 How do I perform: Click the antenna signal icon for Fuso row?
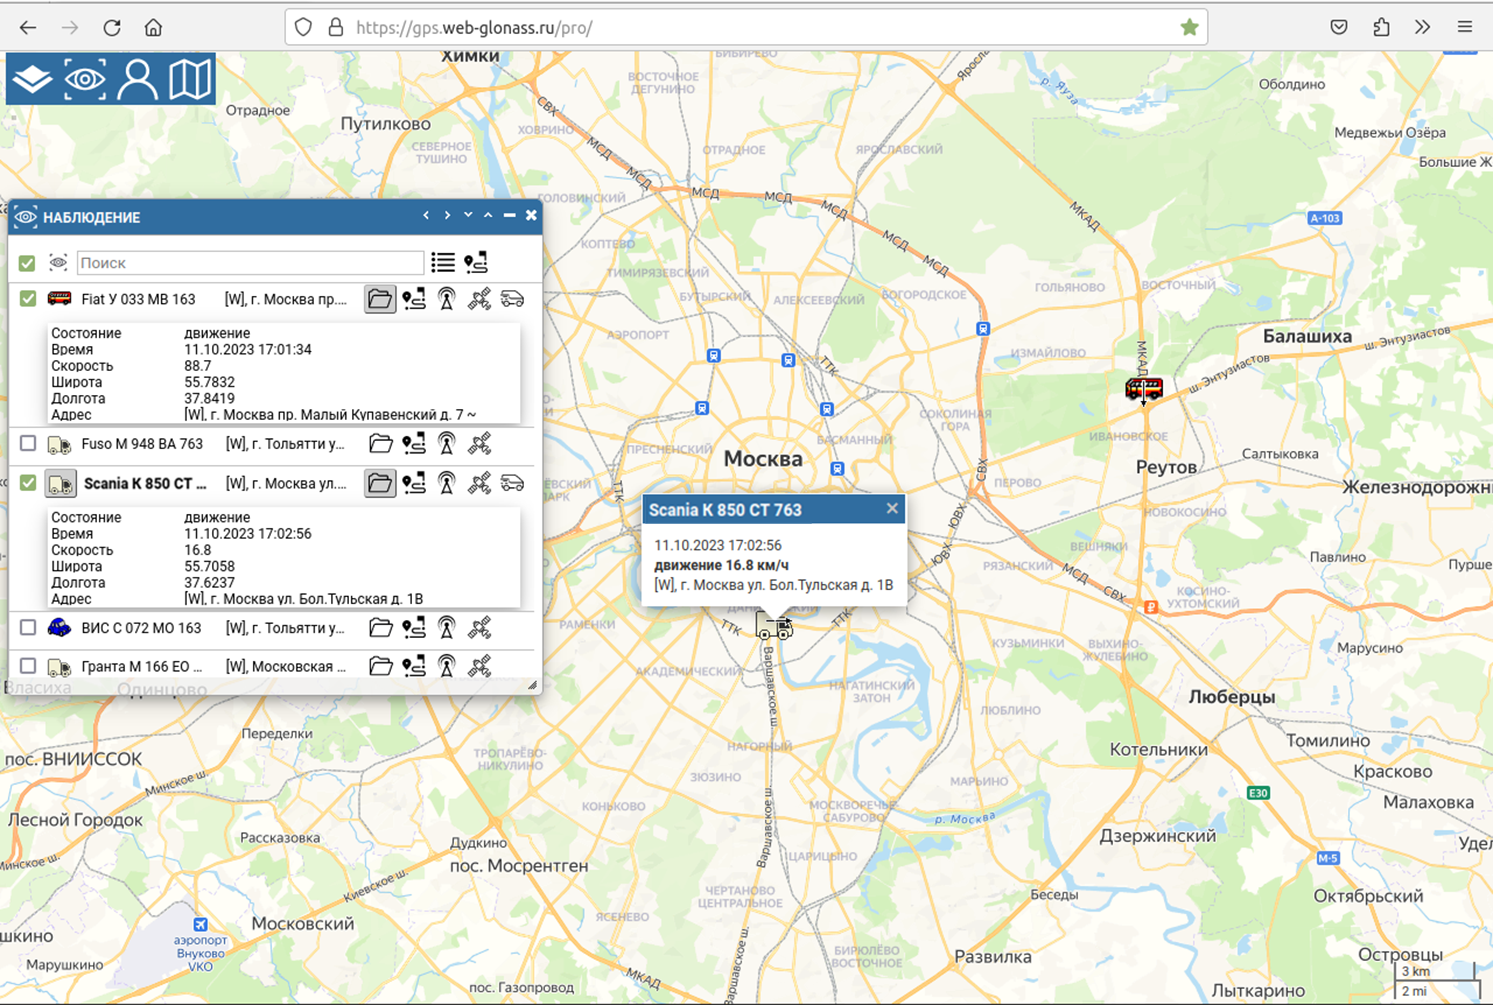tap(447, 443)
